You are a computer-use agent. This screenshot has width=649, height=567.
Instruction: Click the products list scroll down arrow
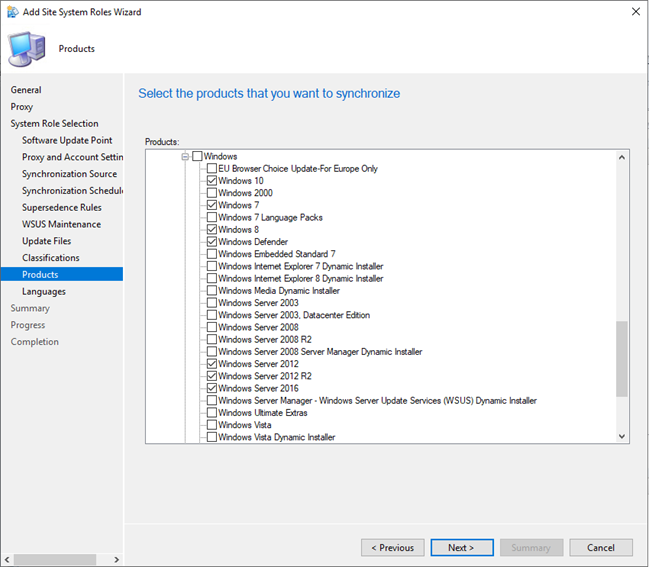pos(622,436)
